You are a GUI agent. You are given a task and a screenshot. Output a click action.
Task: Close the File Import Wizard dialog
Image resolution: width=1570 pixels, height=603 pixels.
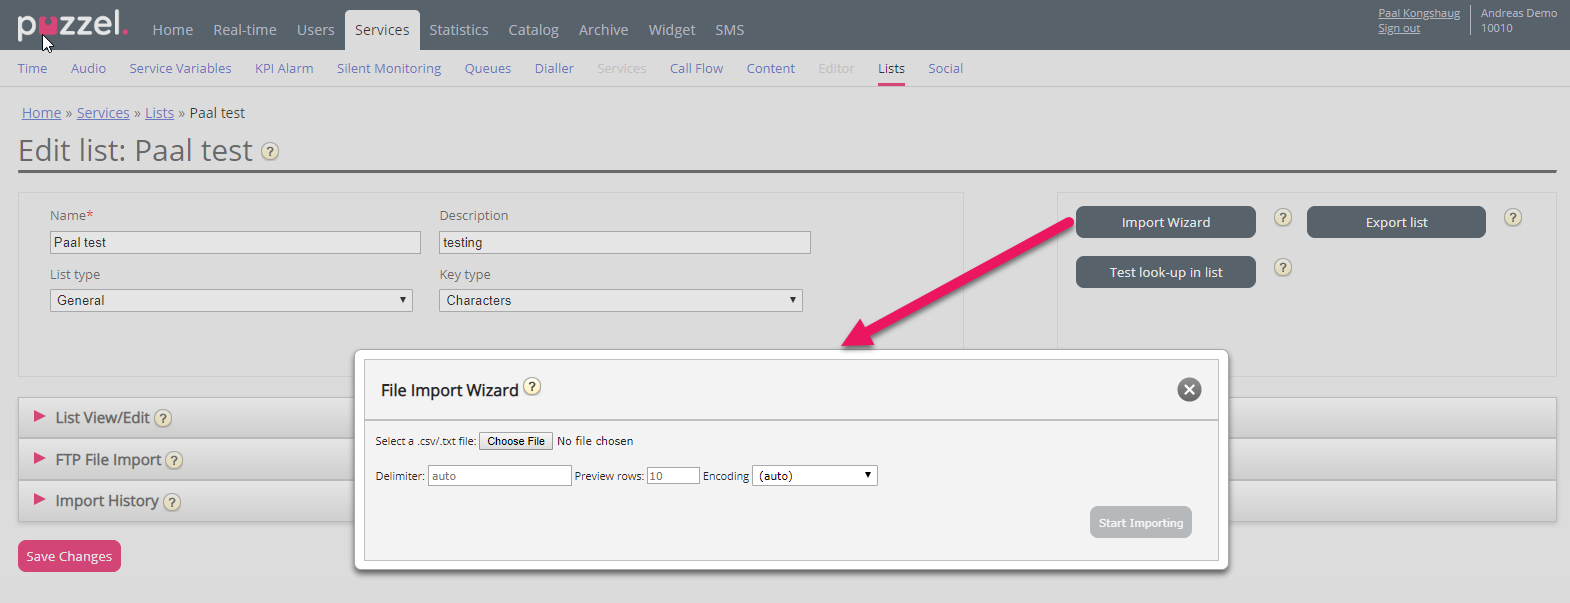1189,390
